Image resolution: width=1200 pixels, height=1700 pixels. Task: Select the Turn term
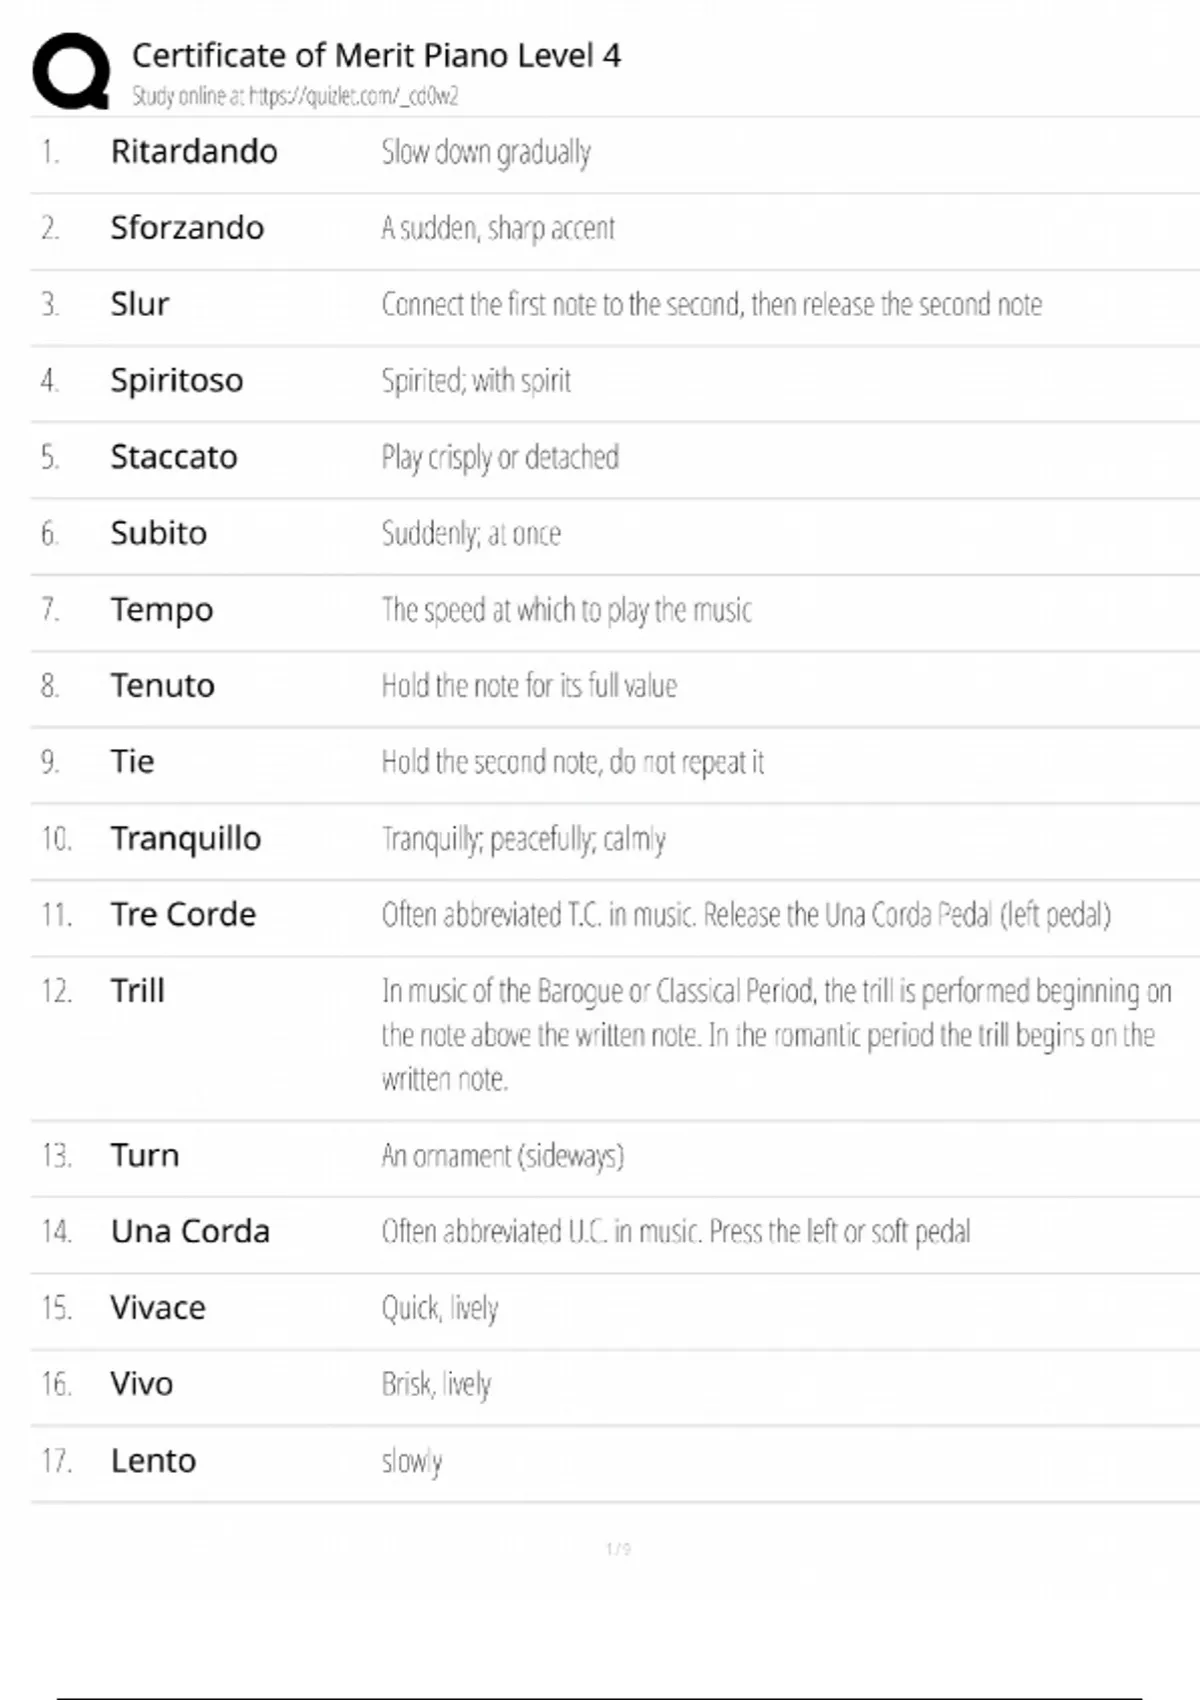(145, 1156)
